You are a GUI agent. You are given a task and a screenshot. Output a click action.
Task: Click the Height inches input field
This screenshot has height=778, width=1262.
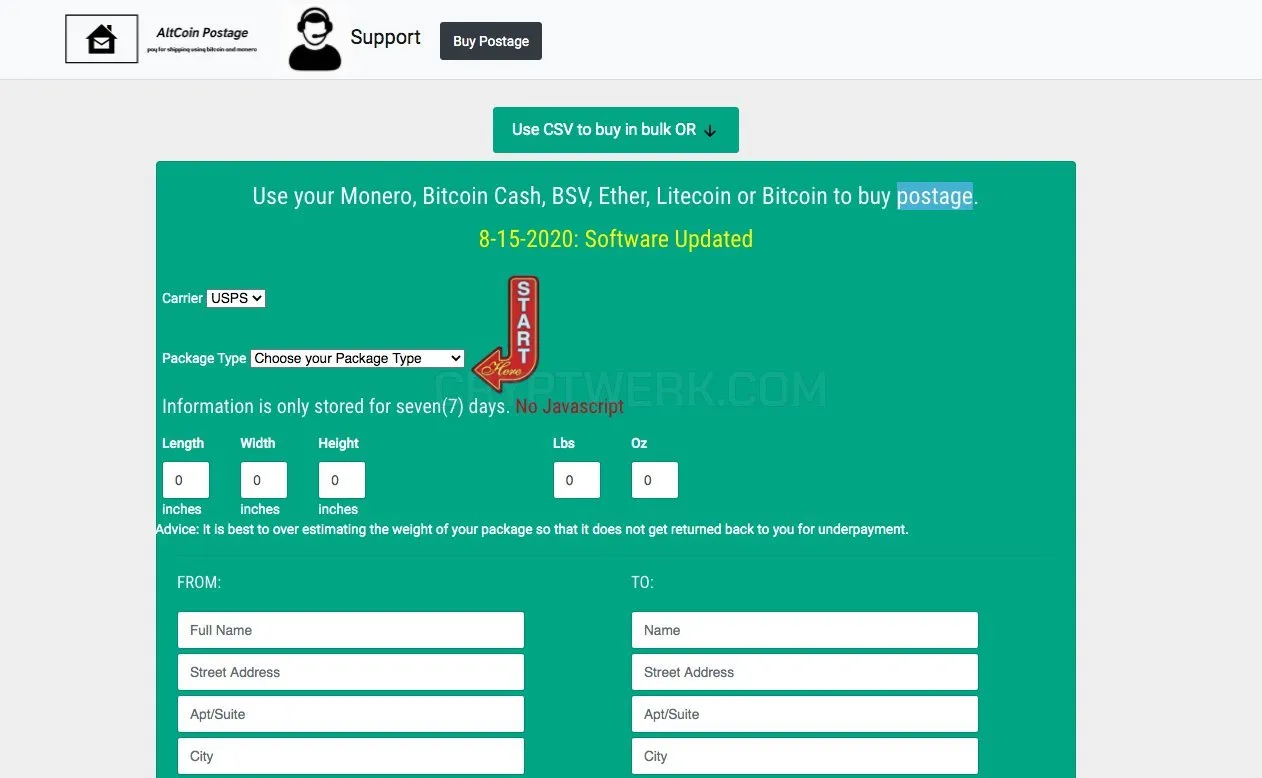[342, 480]
